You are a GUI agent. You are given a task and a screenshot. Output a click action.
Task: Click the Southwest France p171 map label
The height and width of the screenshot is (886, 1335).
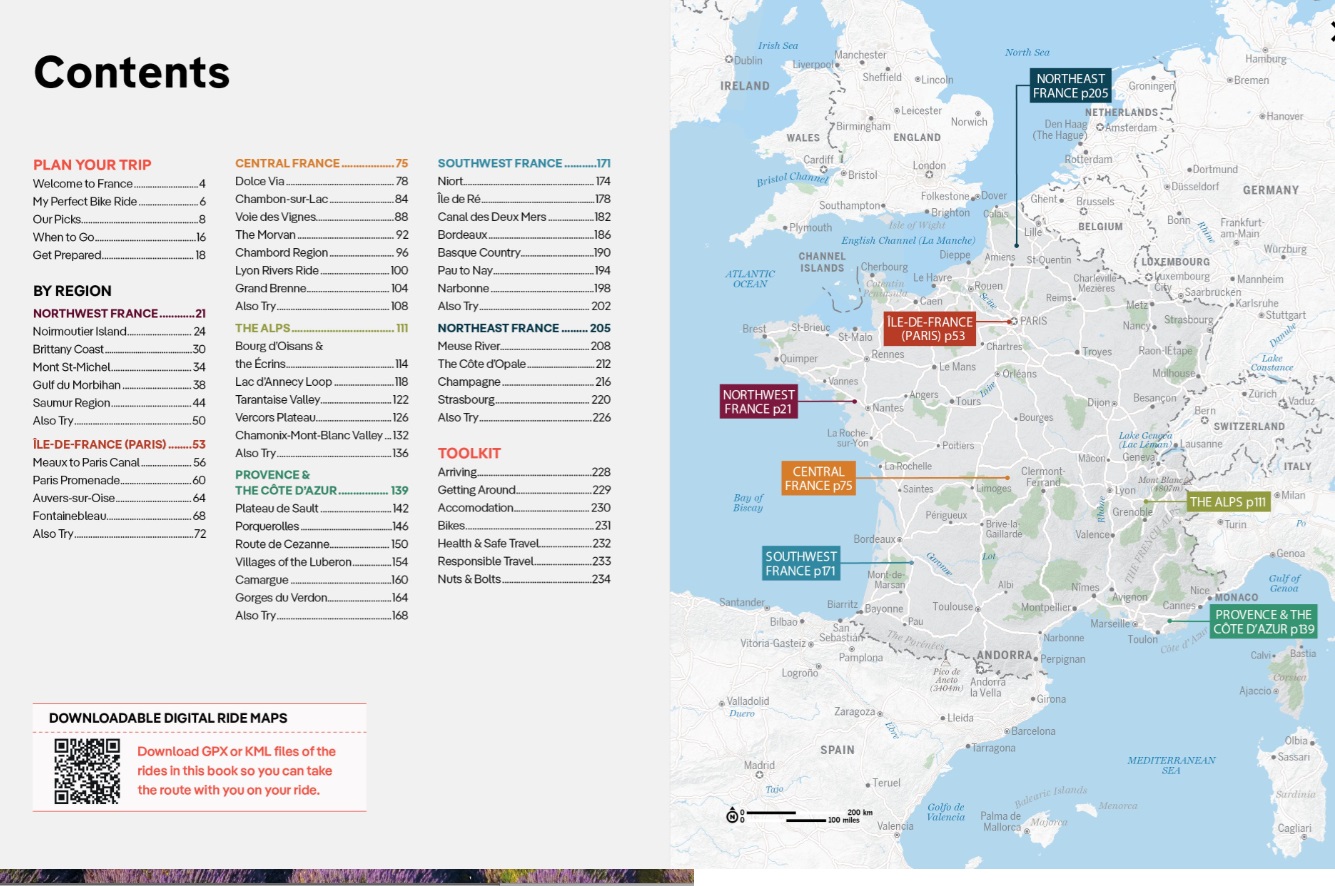coord(800,564)
